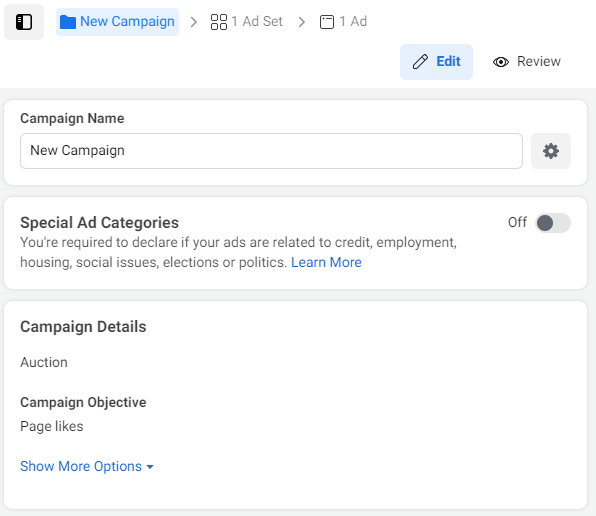
Task: Expand Show More Options
Action: point(87,466)
